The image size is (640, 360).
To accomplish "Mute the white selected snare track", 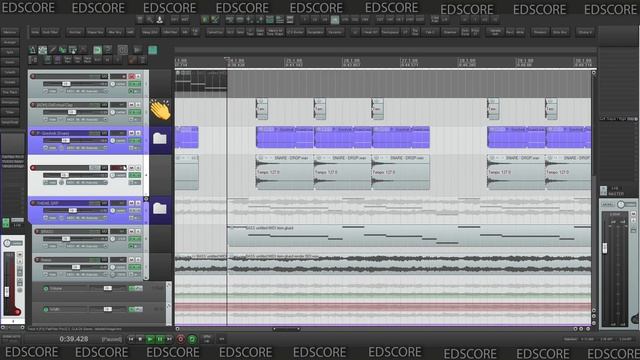I will click(132, 168).
